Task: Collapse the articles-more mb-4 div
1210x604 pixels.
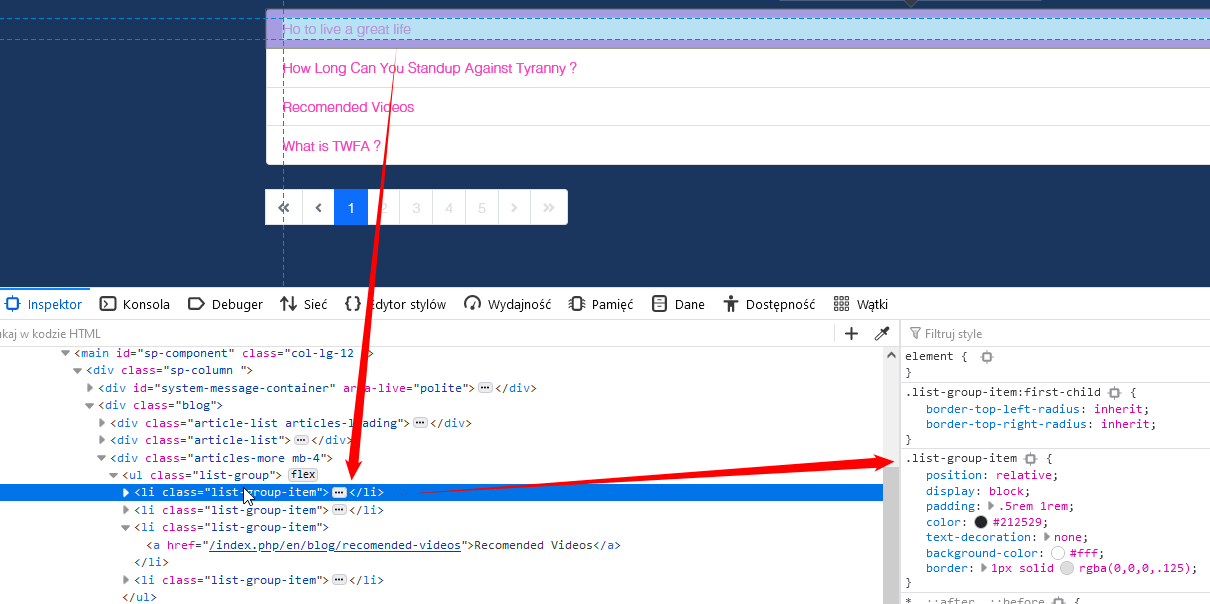Action: coord(102,458)
